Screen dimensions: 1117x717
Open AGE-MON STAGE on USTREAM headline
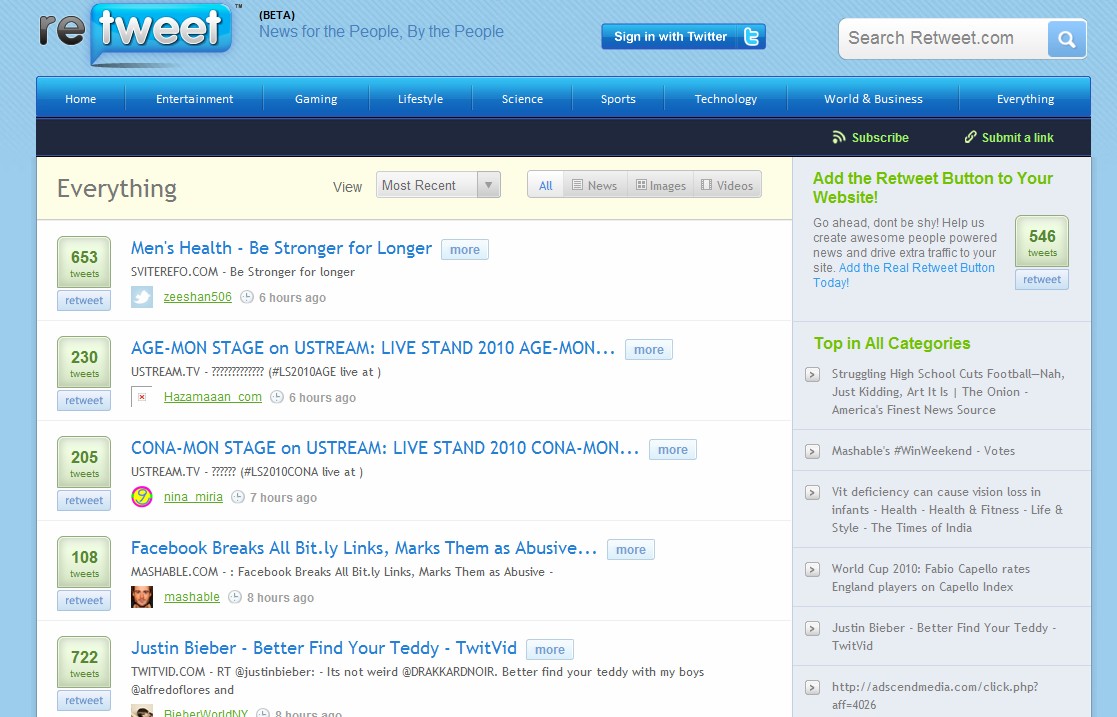(373, 348)
